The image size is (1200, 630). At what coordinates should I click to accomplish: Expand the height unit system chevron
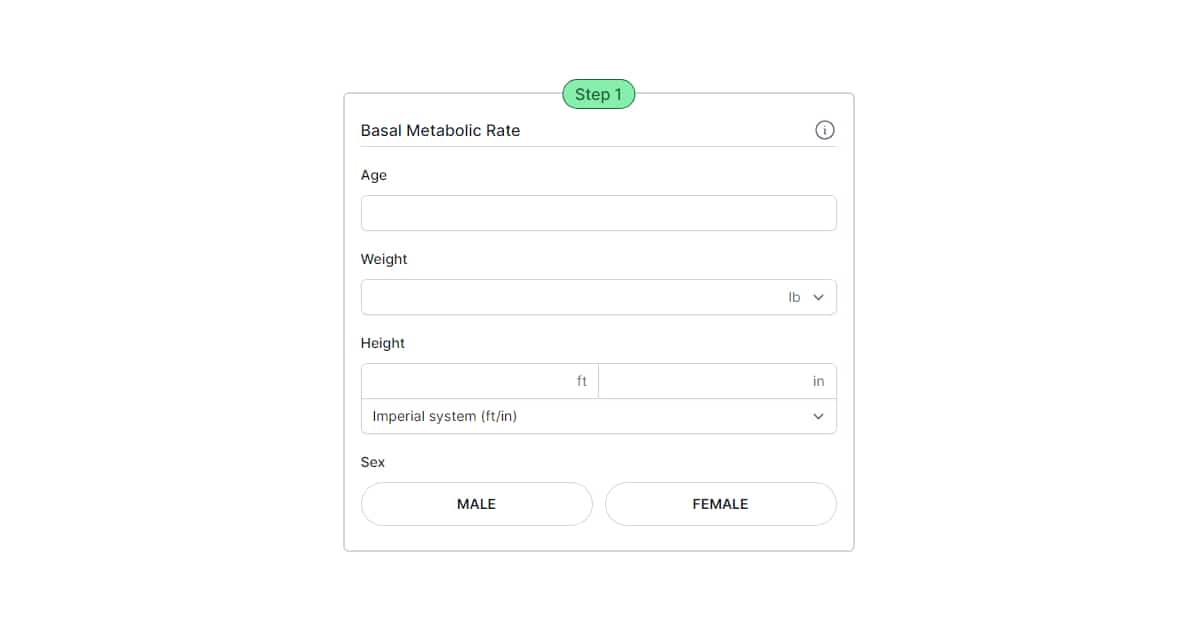[x=819, y=416]
